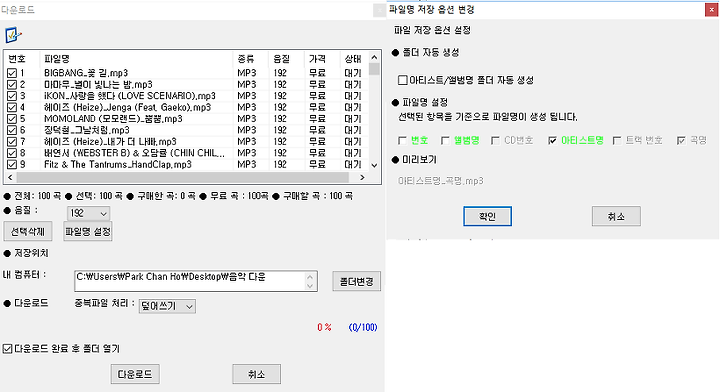
Task: Open the duplicate file handling dropdown
Action: tap(167, 306)
